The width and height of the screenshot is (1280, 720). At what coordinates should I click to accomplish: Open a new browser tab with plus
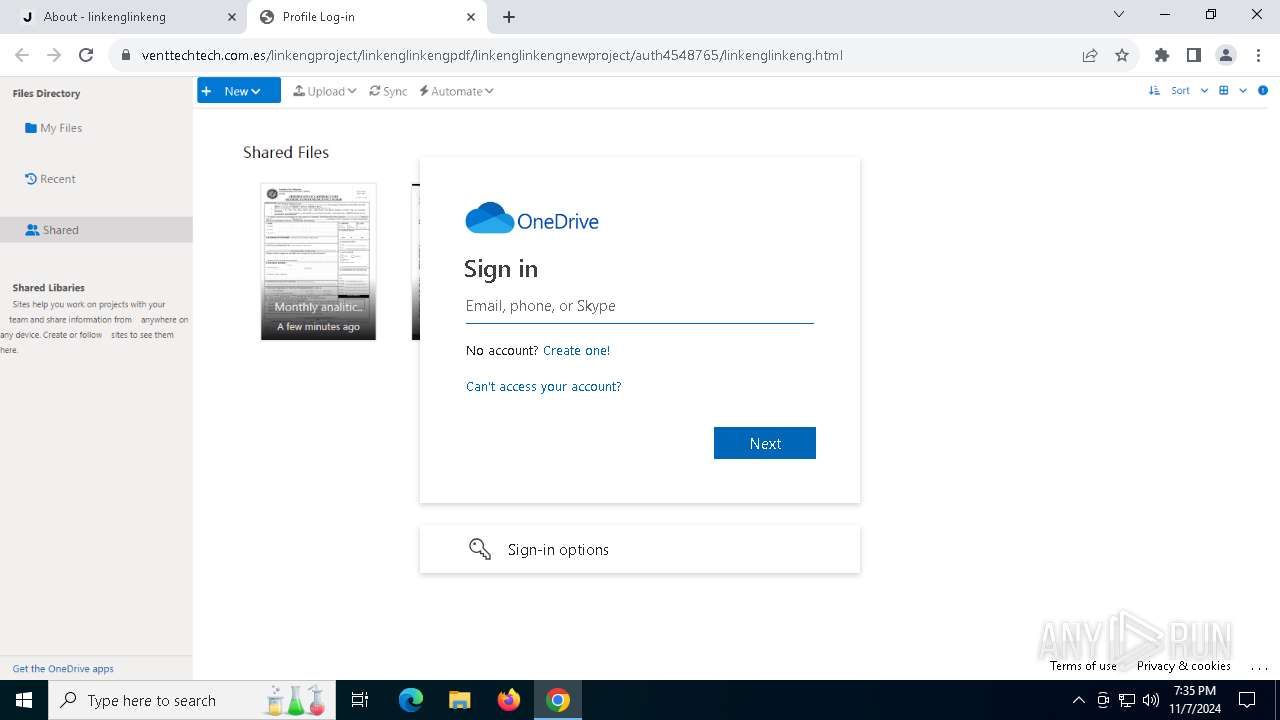coord(509,17)
